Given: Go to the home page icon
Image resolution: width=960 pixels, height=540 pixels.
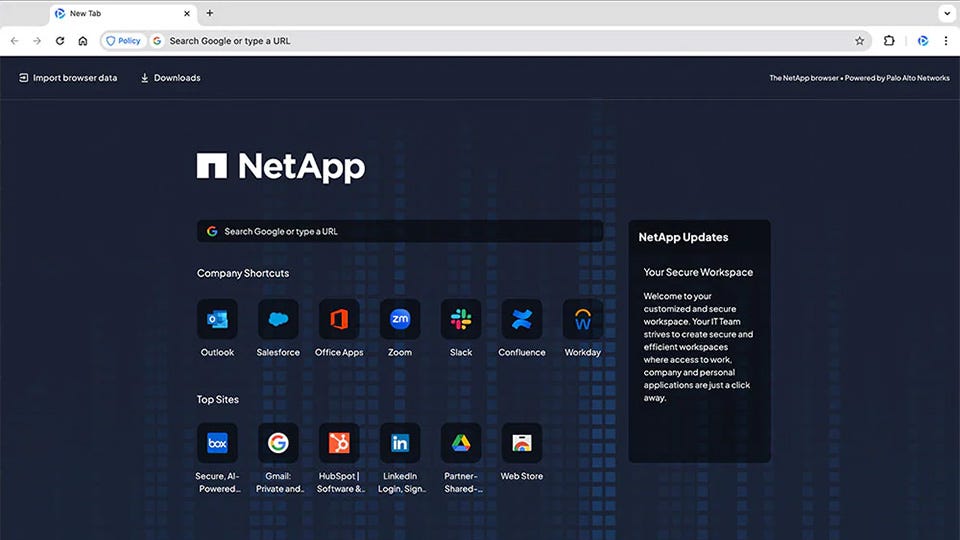Looking at the screenshot, I should [x=83, y=41].
